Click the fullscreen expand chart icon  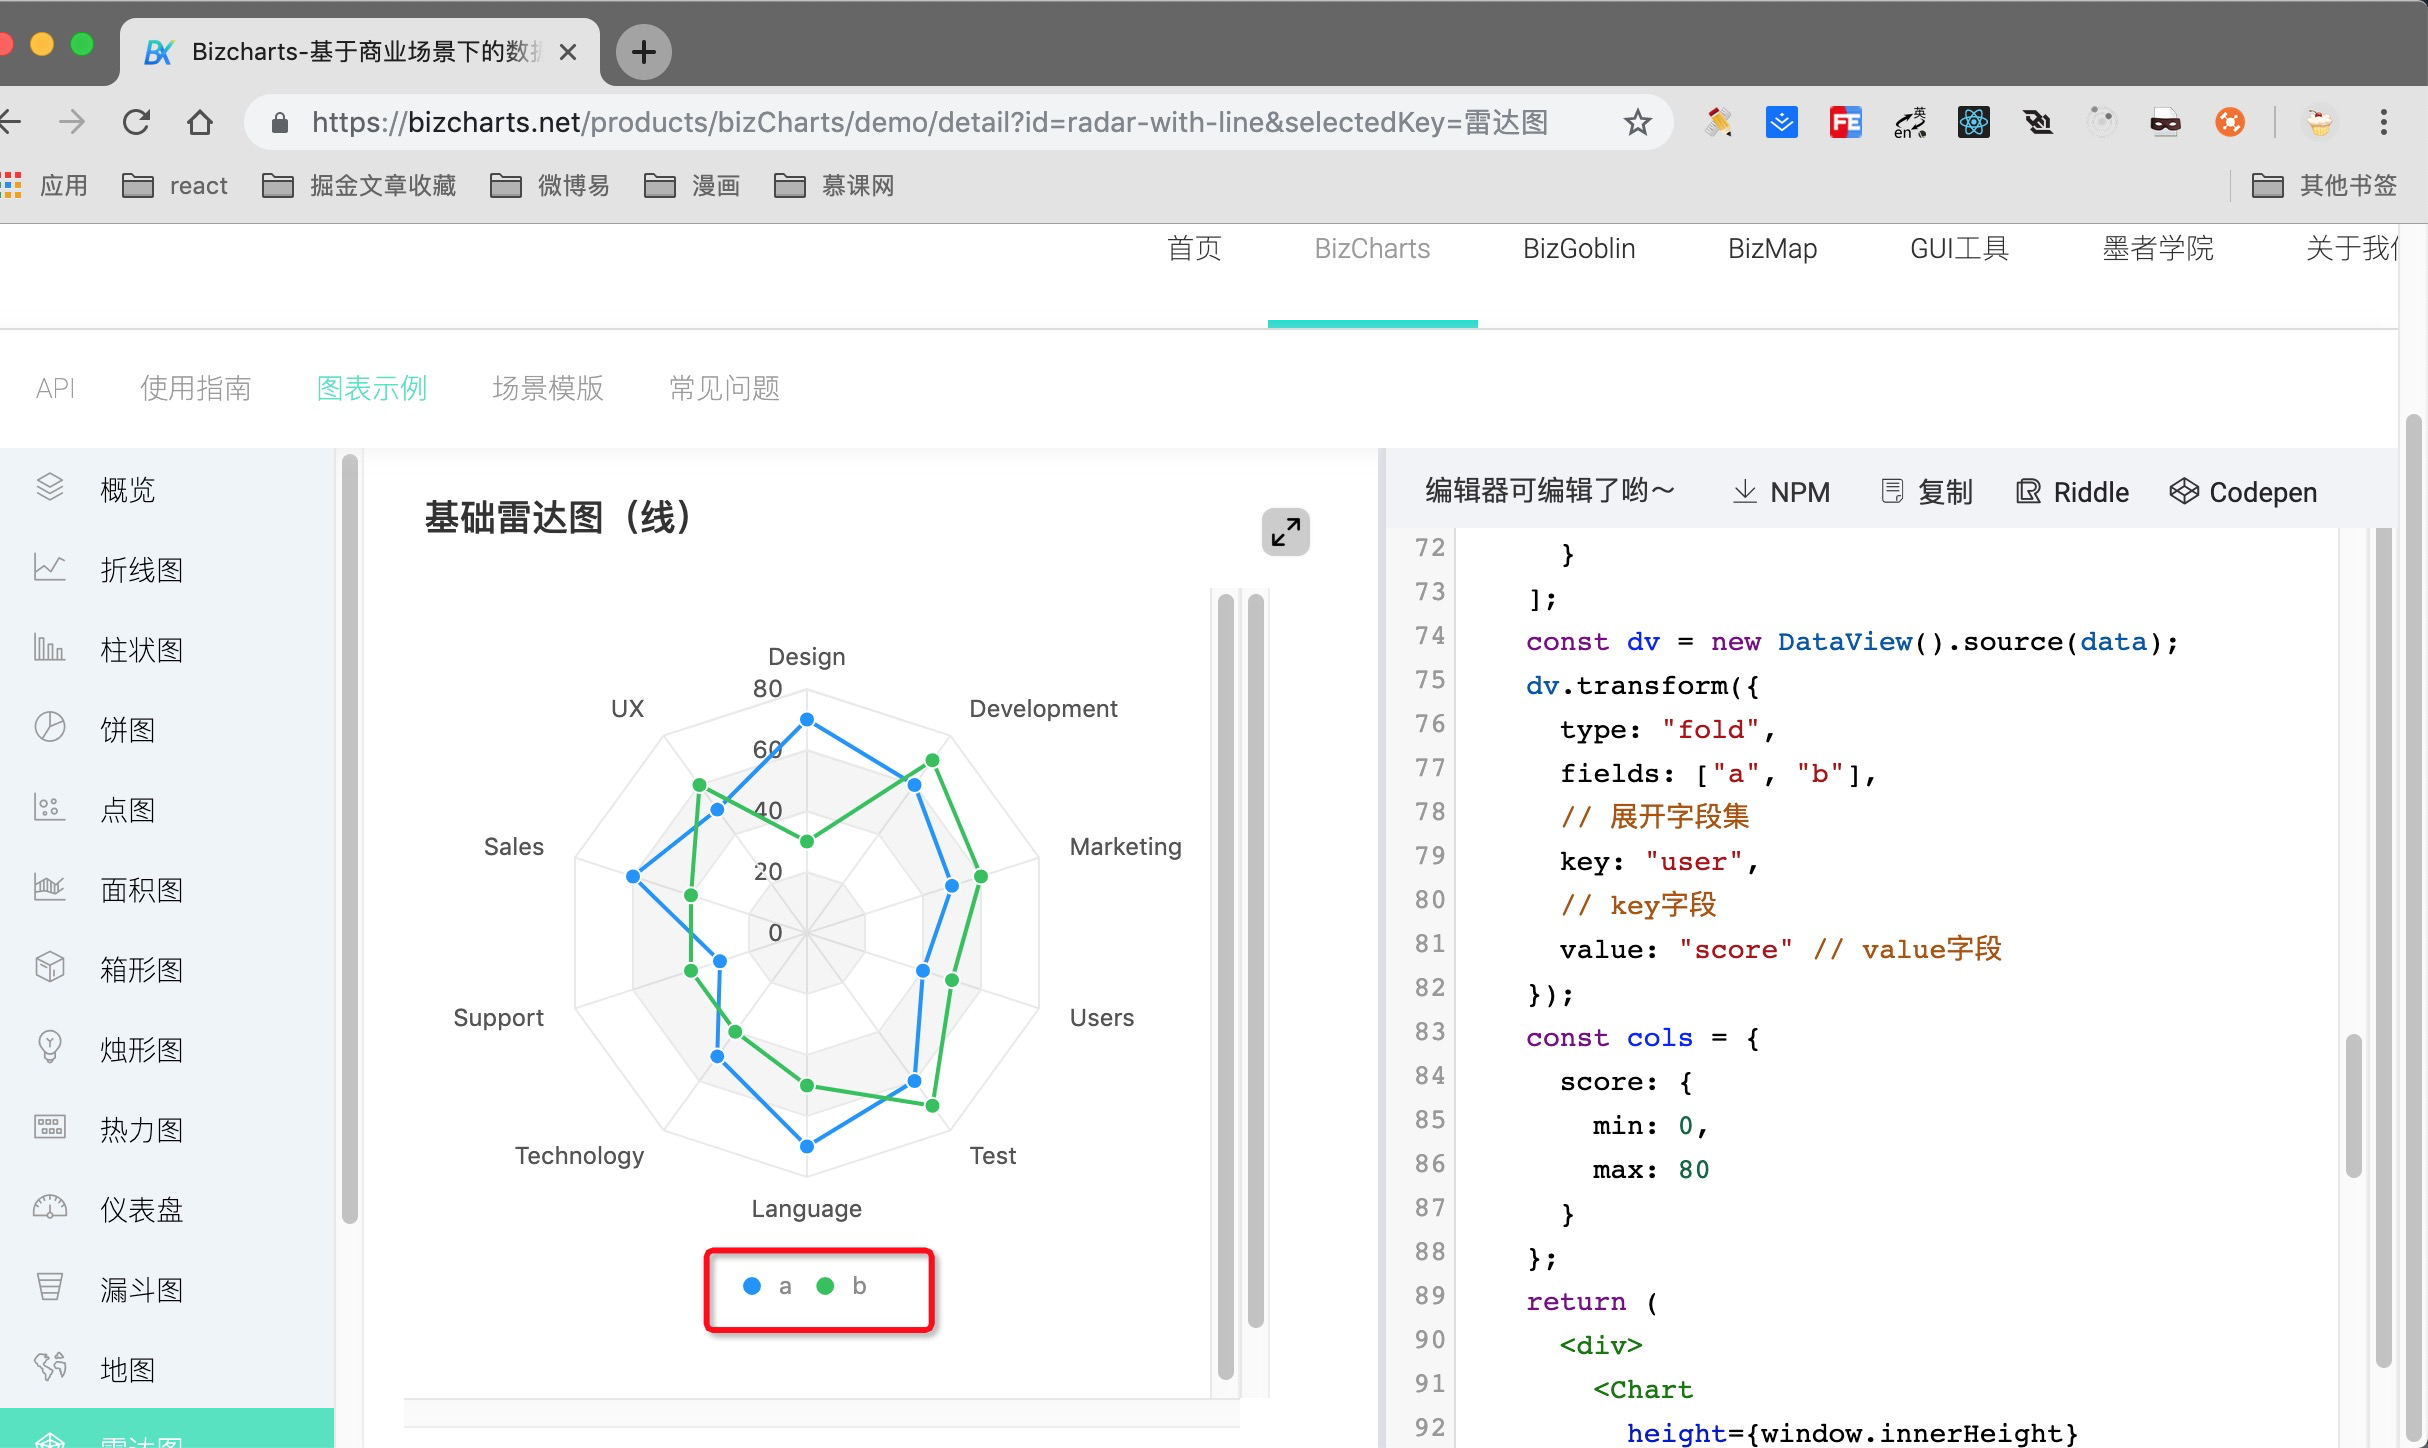1285,532
